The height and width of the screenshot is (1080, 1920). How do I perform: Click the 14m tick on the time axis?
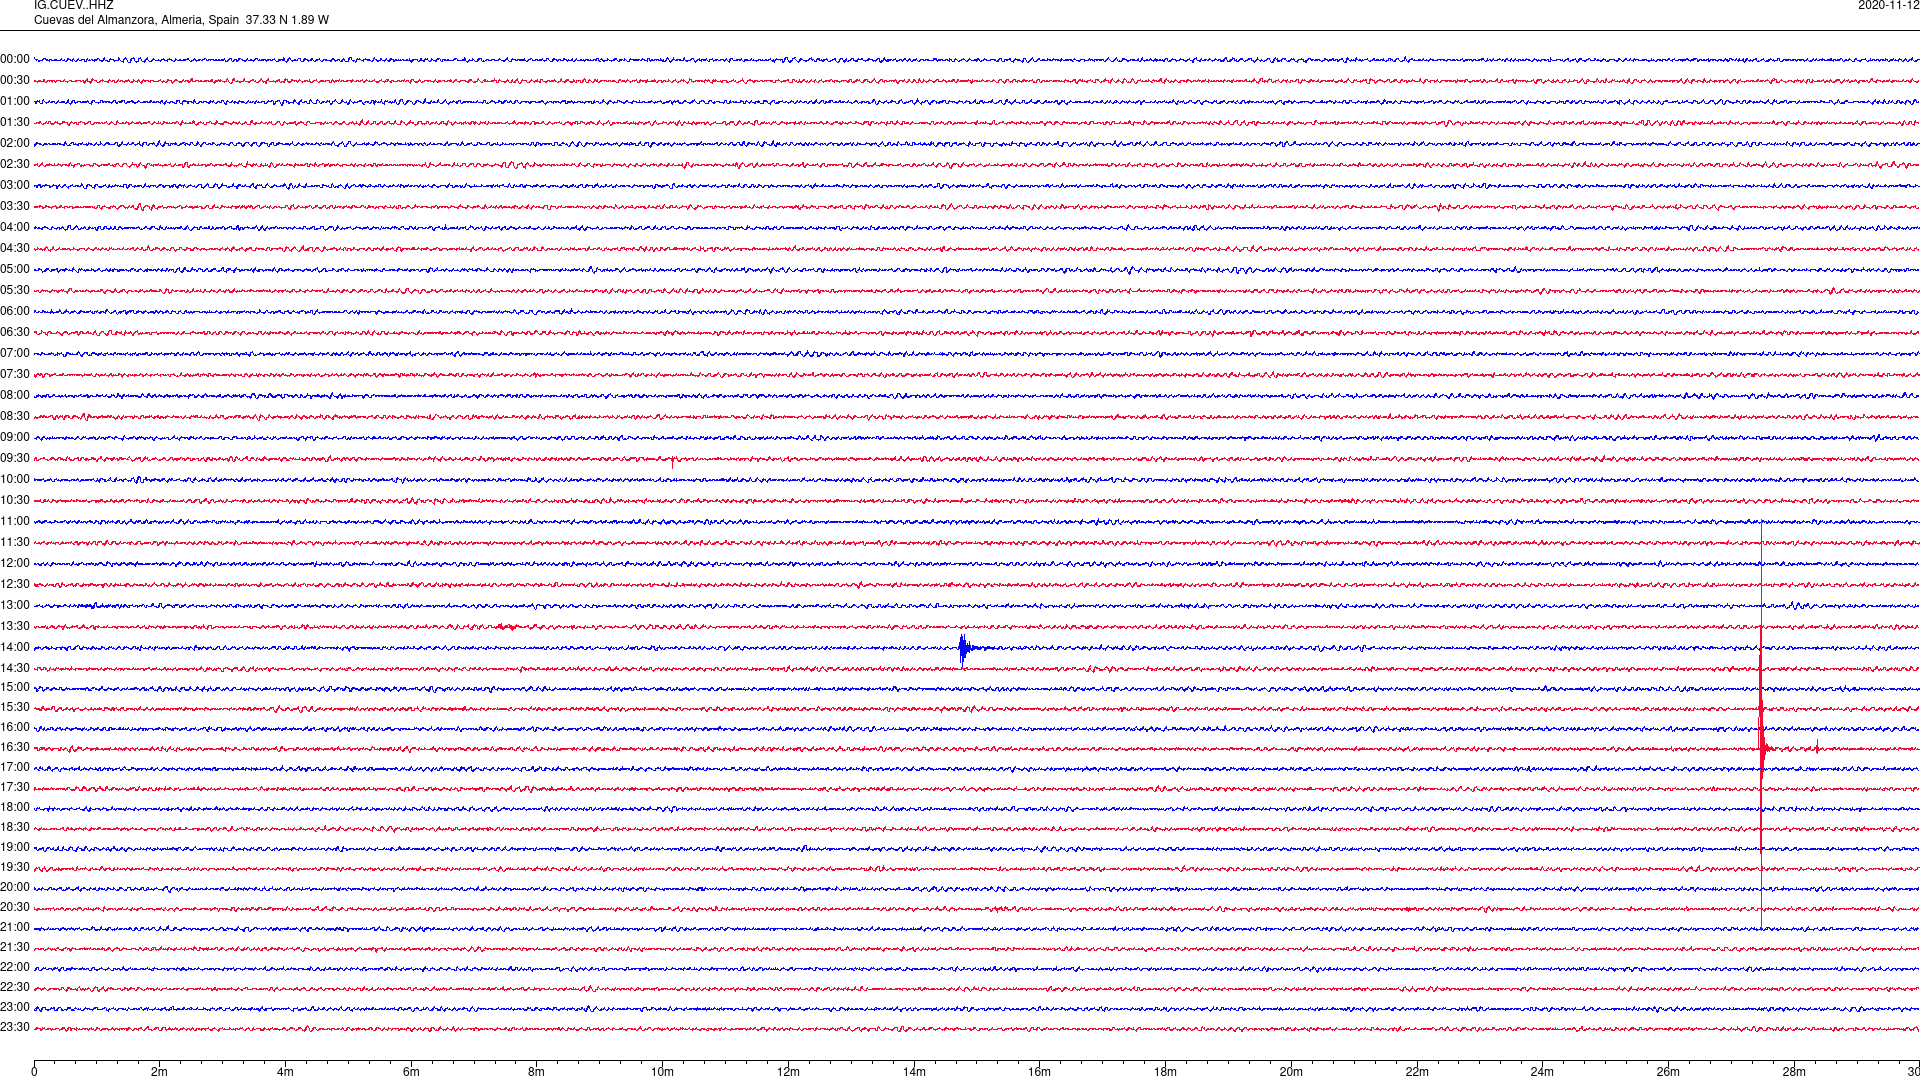coord(914,1072)
